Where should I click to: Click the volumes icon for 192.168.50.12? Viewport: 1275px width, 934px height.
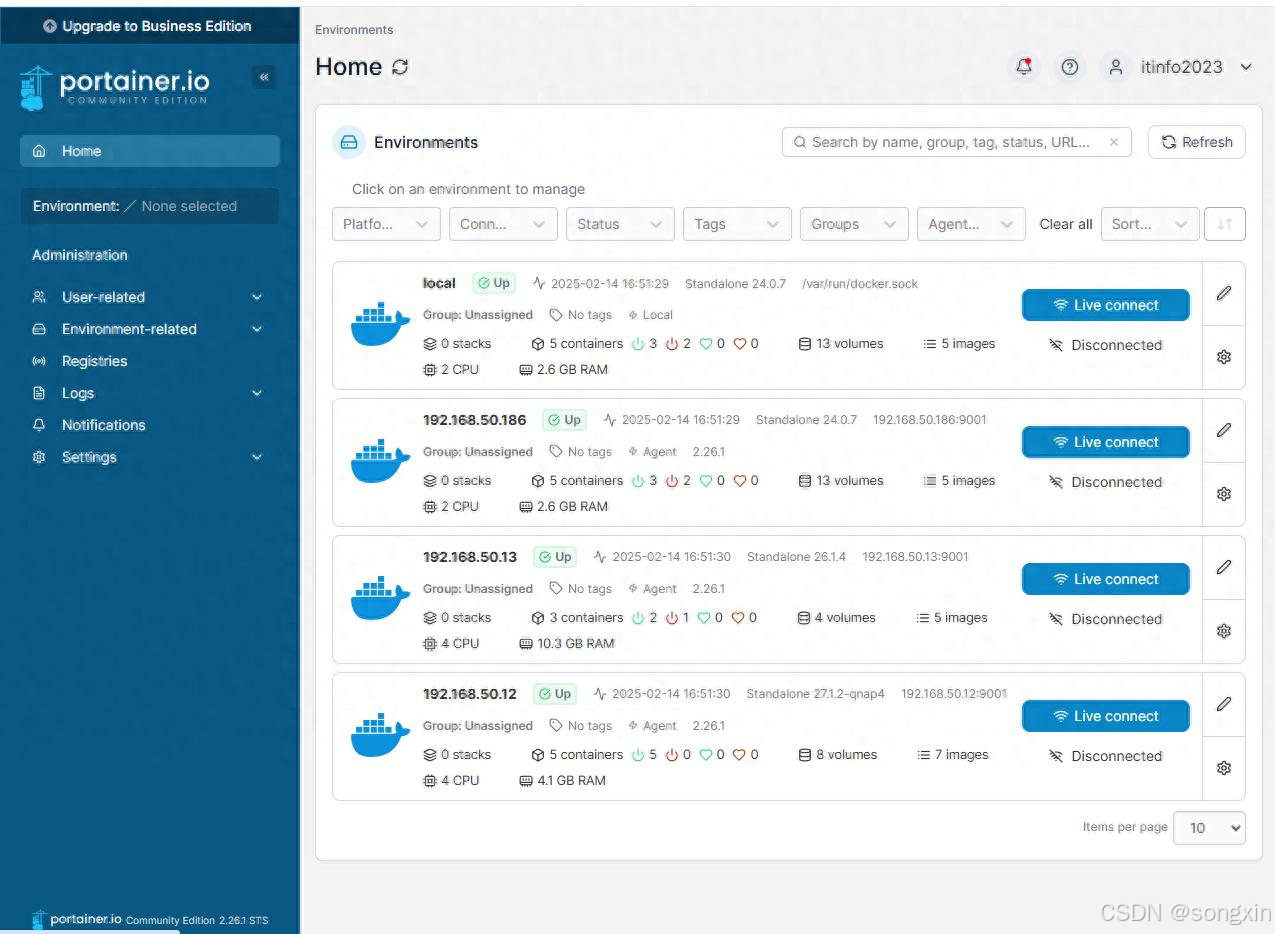804,755
